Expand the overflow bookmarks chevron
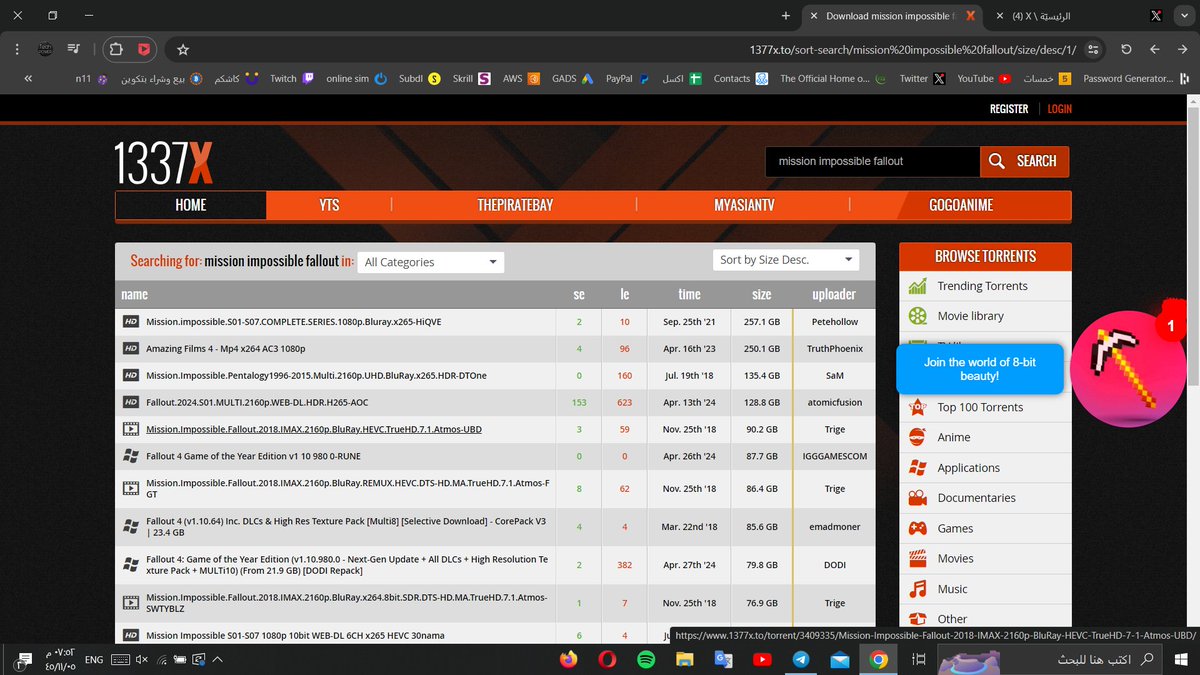This screenshot has height=675, width=1200. tap(28, 78)
